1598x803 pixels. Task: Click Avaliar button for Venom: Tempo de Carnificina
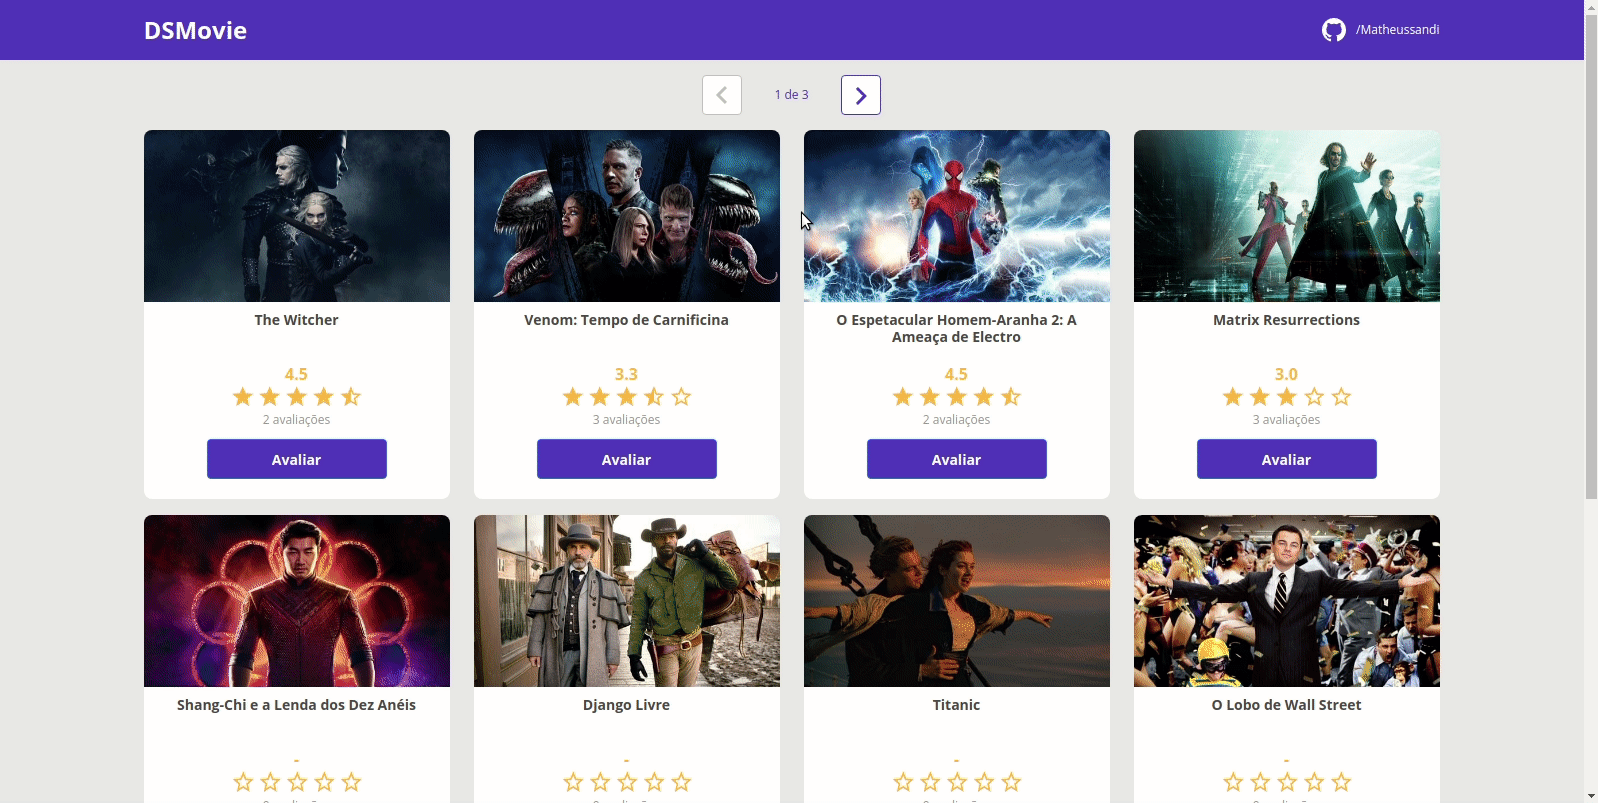(627, 459)
